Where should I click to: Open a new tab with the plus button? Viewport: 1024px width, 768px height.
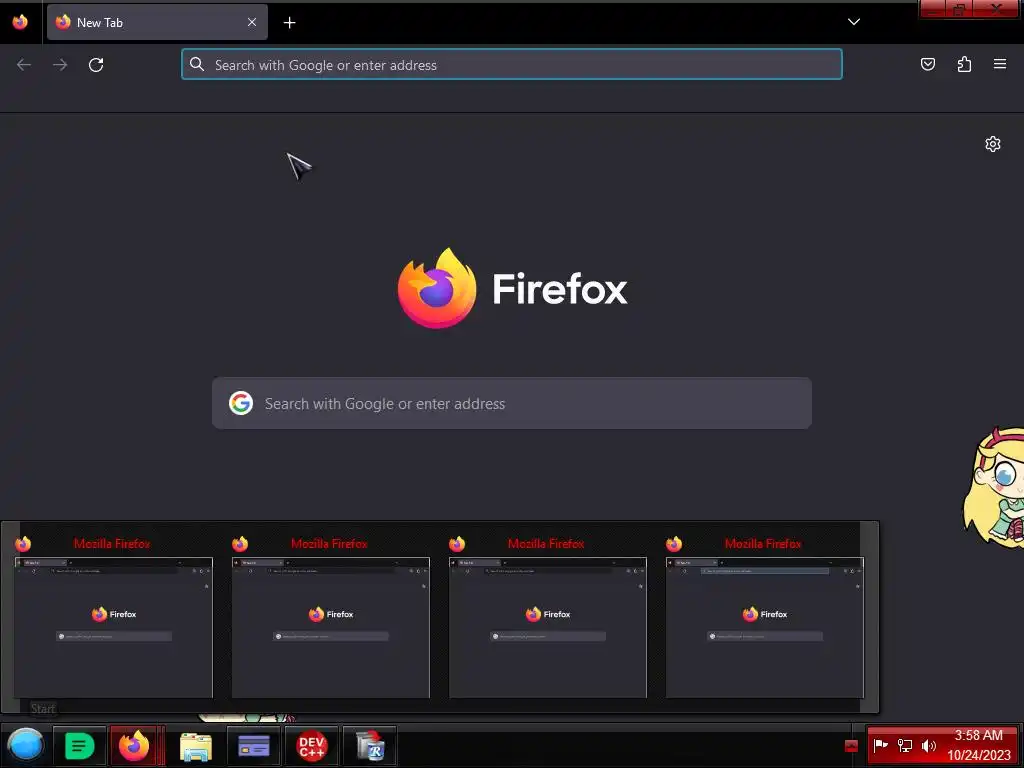click(289, 23)
